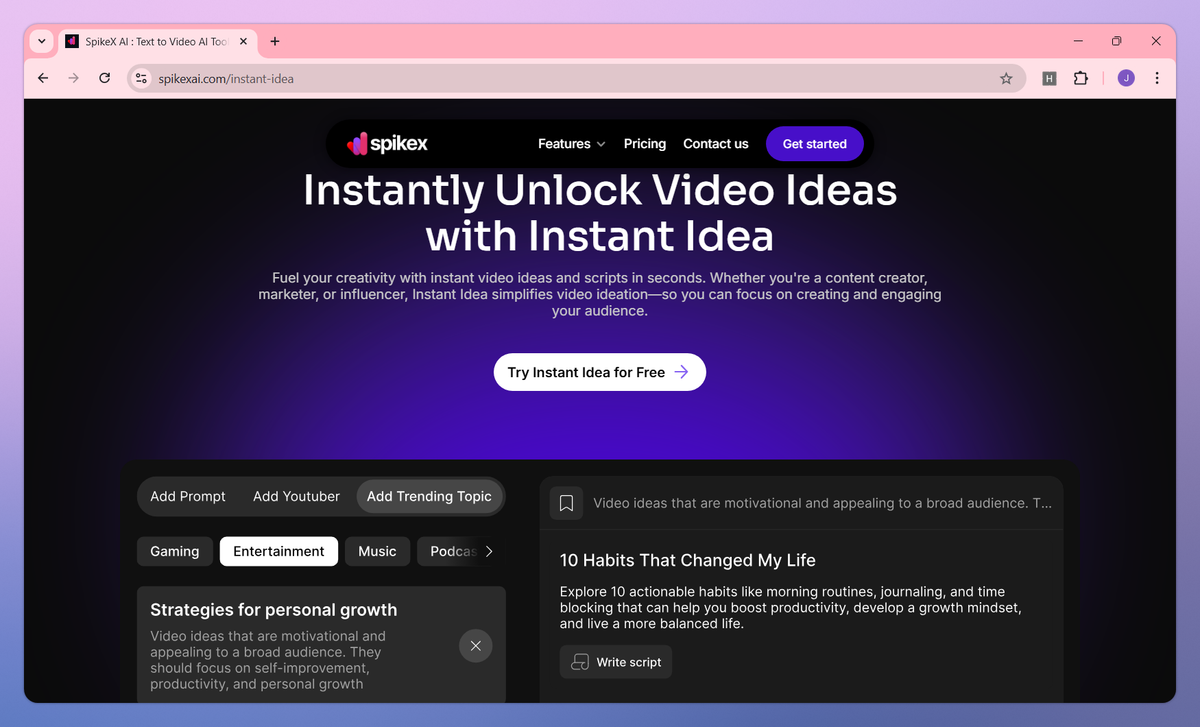The image size is (1200, 727).
Task: Bookmark this page with star icon
Action: (1006, 78)
